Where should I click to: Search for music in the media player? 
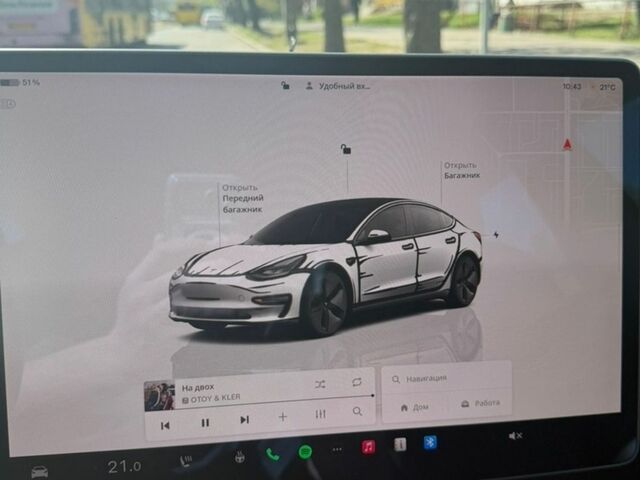click(x=357, y=411)
